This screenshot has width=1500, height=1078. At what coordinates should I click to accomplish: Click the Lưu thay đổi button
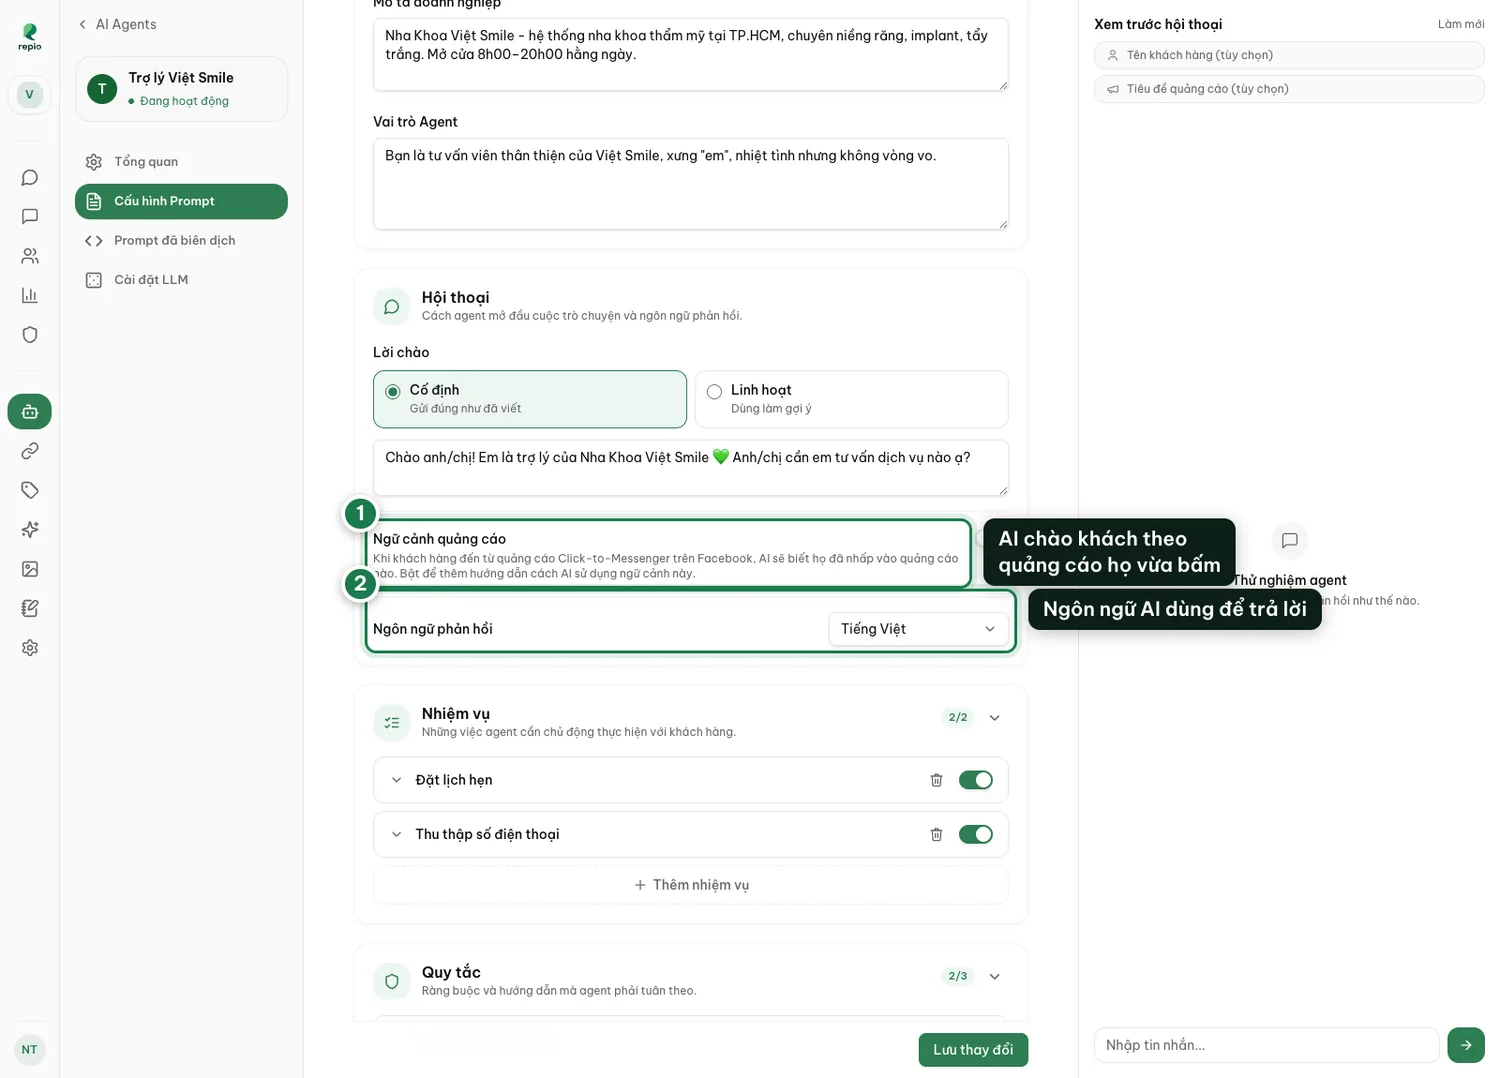tap(973, 1050)
